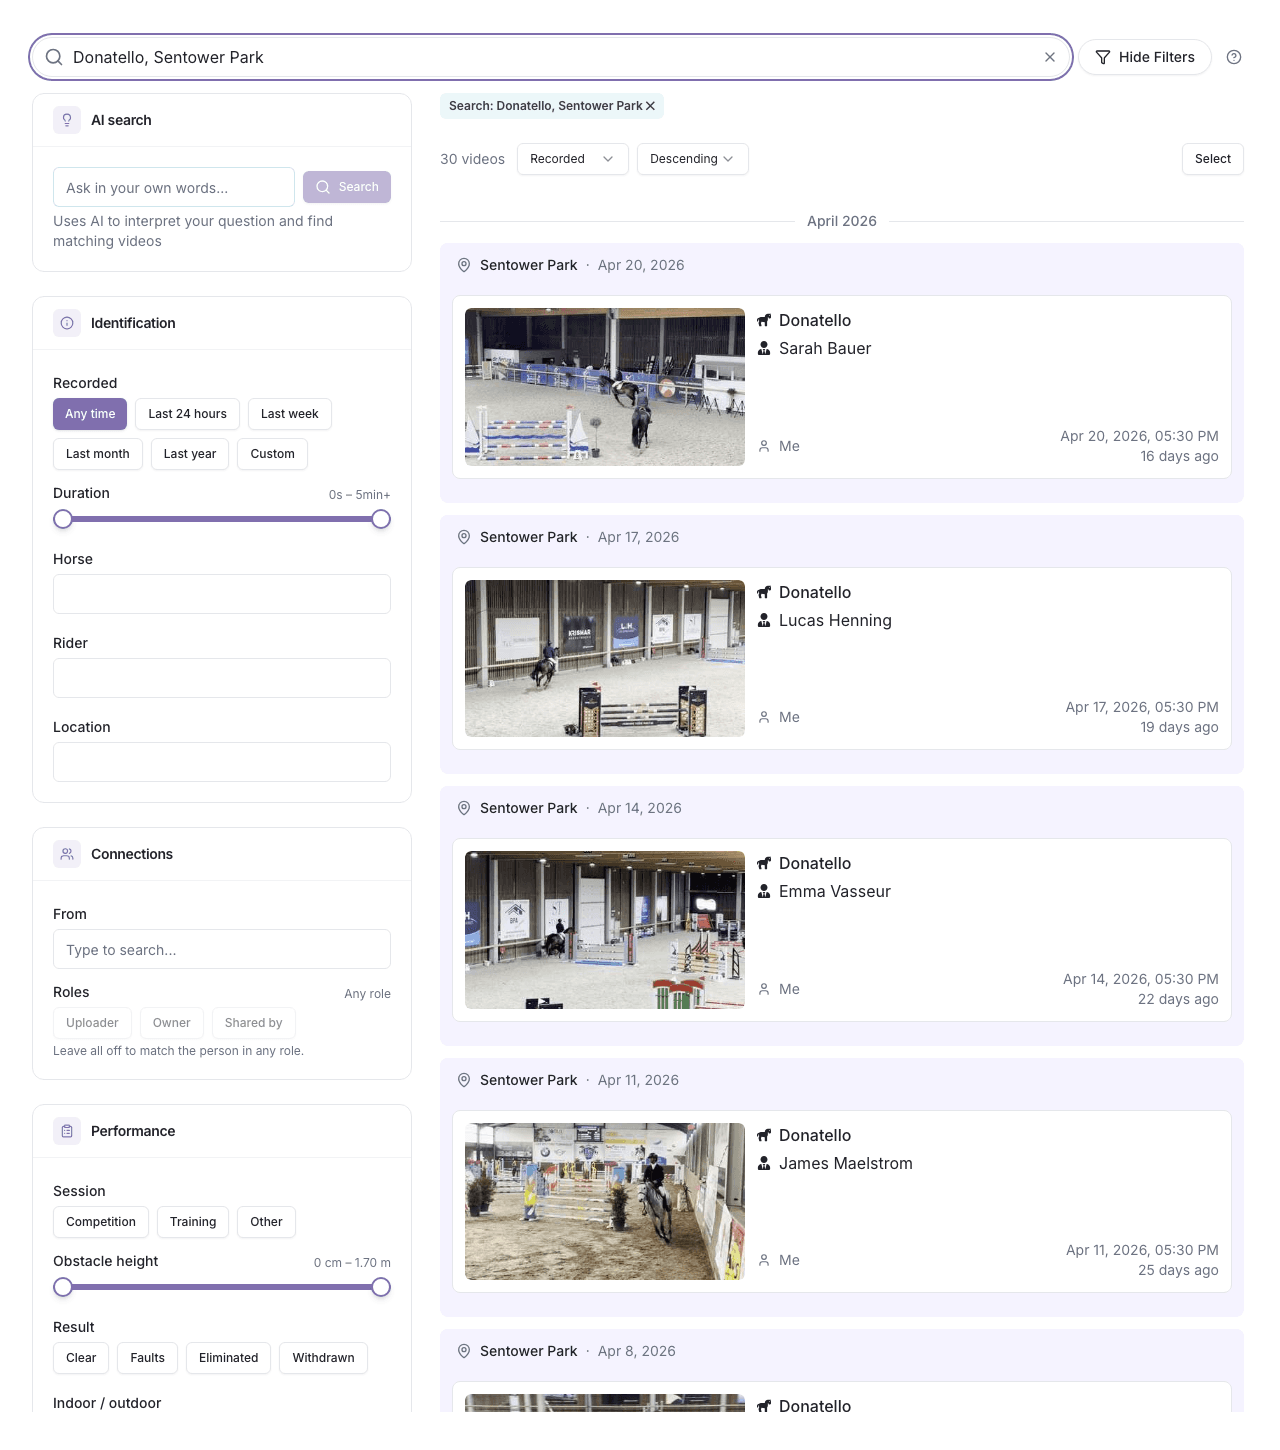
Task: Toggle Training session filter
Action: (193, 1222)
